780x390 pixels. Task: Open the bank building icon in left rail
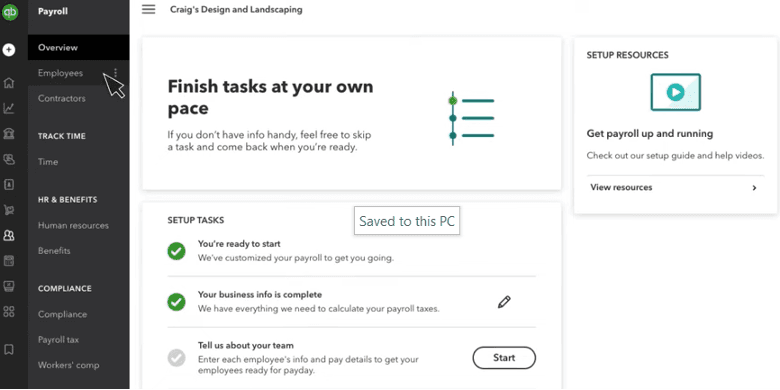pyautogui.click(x=9, y=134)
